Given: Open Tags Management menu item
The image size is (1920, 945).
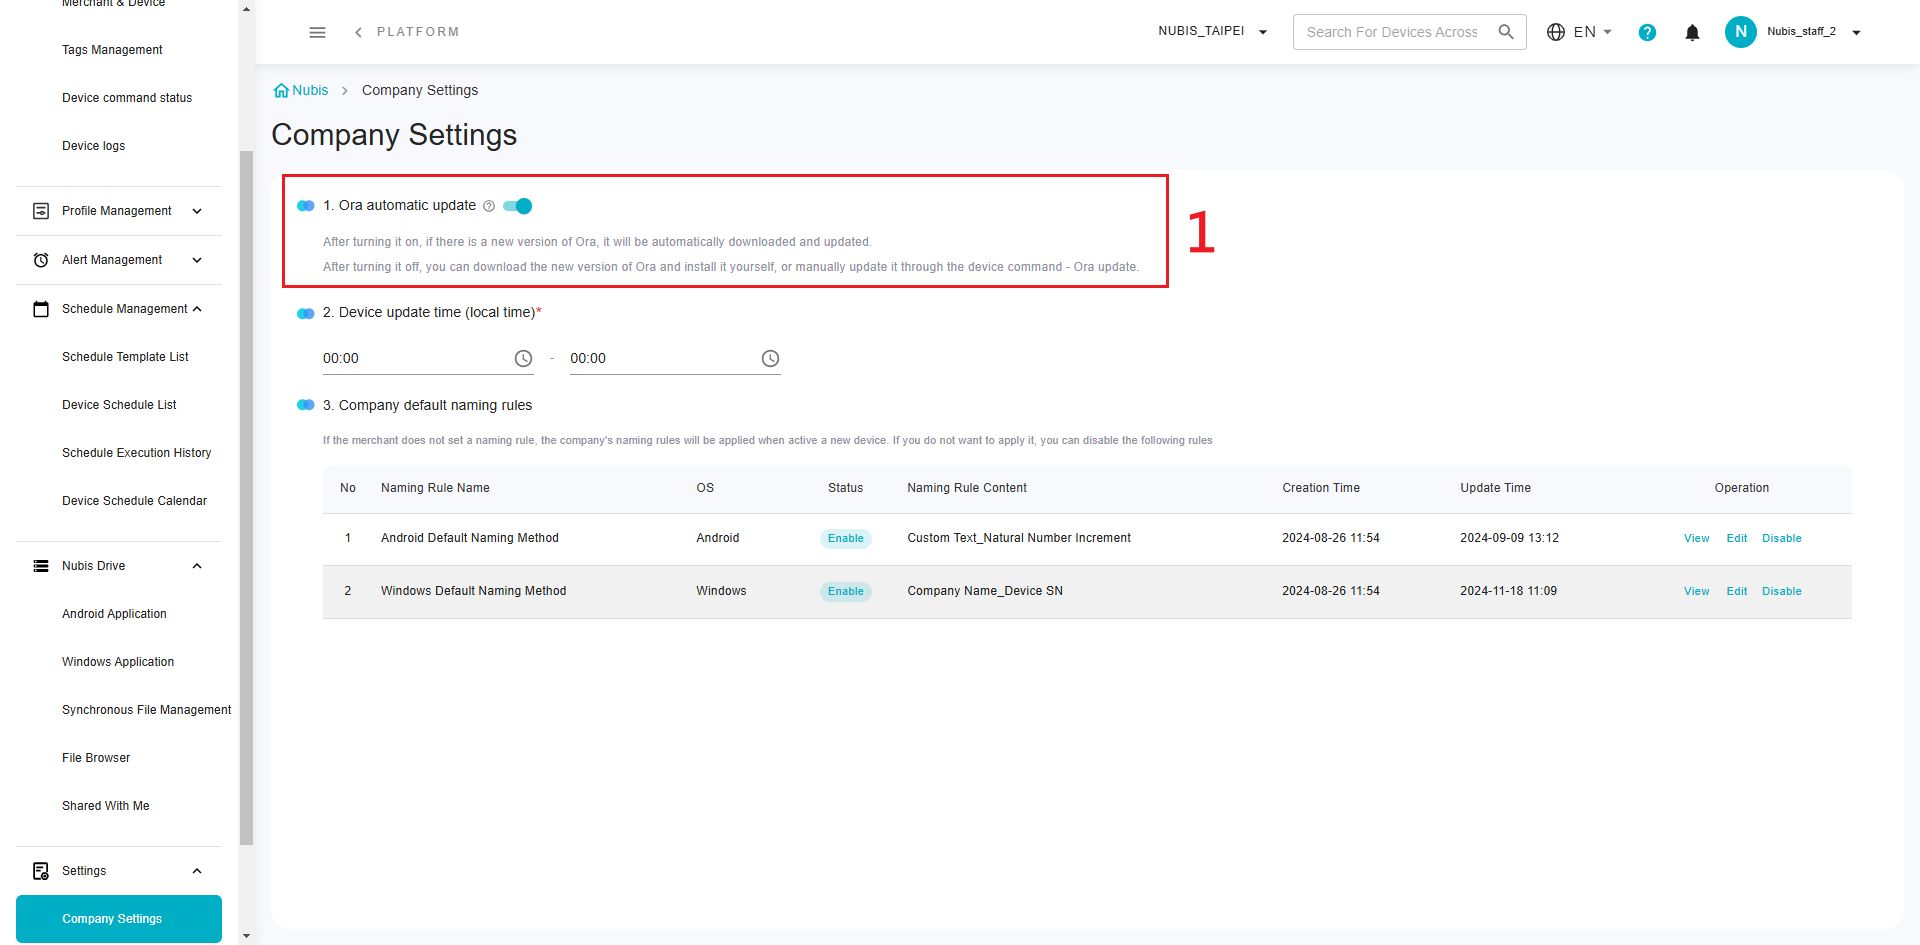Looking at the screenshot, I should (112, 50).
